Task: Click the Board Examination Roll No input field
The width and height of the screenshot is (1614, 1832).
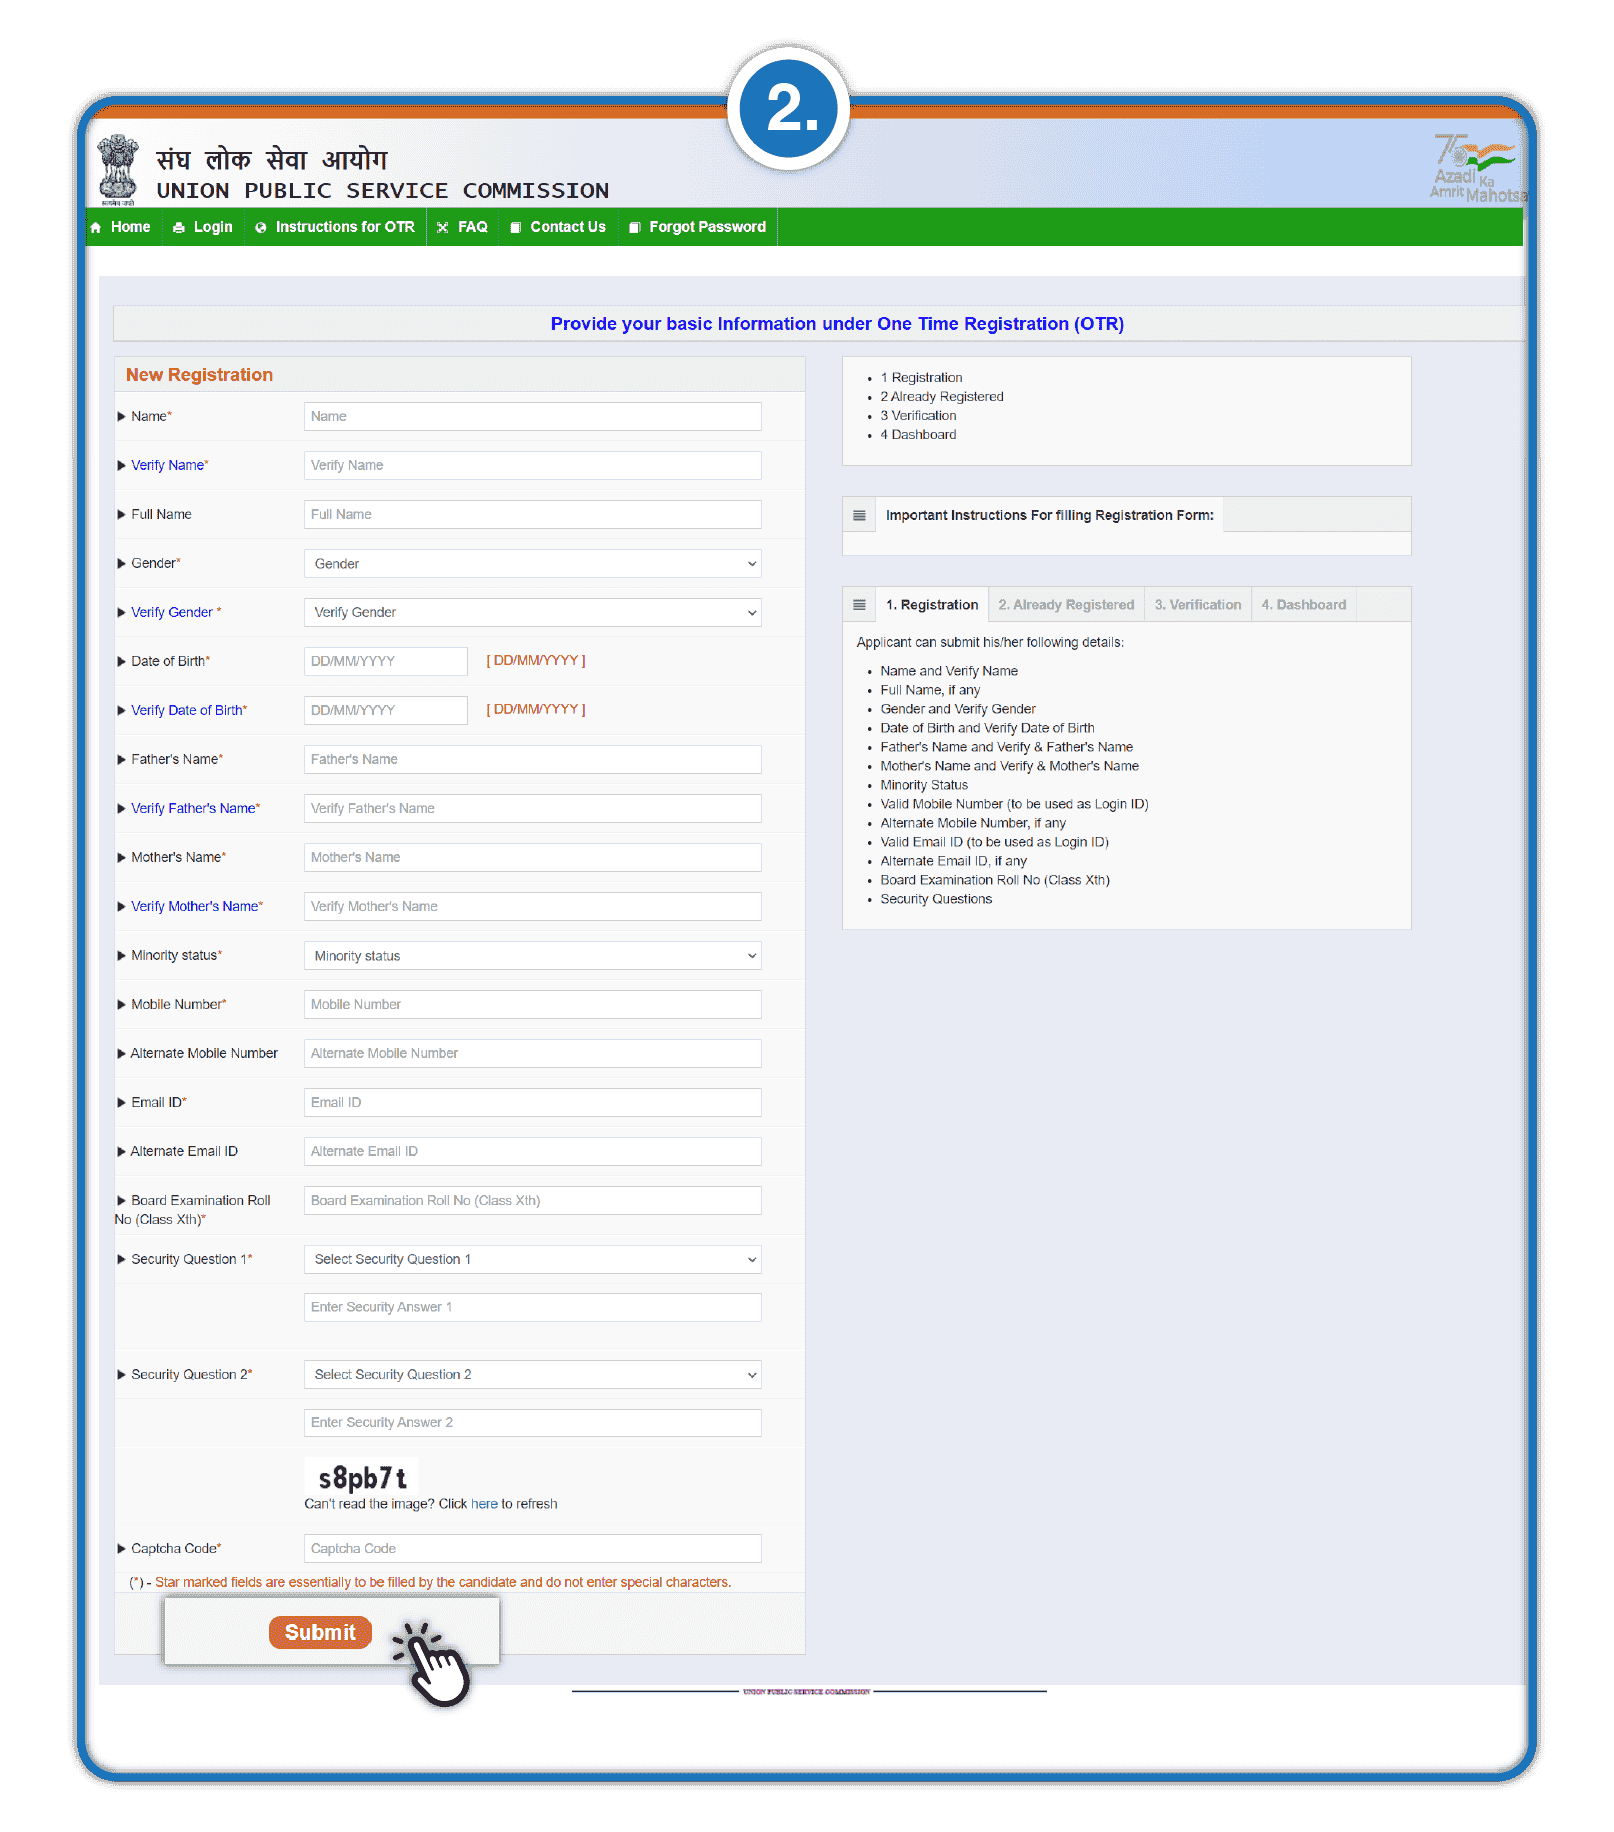Action: 533,1201
